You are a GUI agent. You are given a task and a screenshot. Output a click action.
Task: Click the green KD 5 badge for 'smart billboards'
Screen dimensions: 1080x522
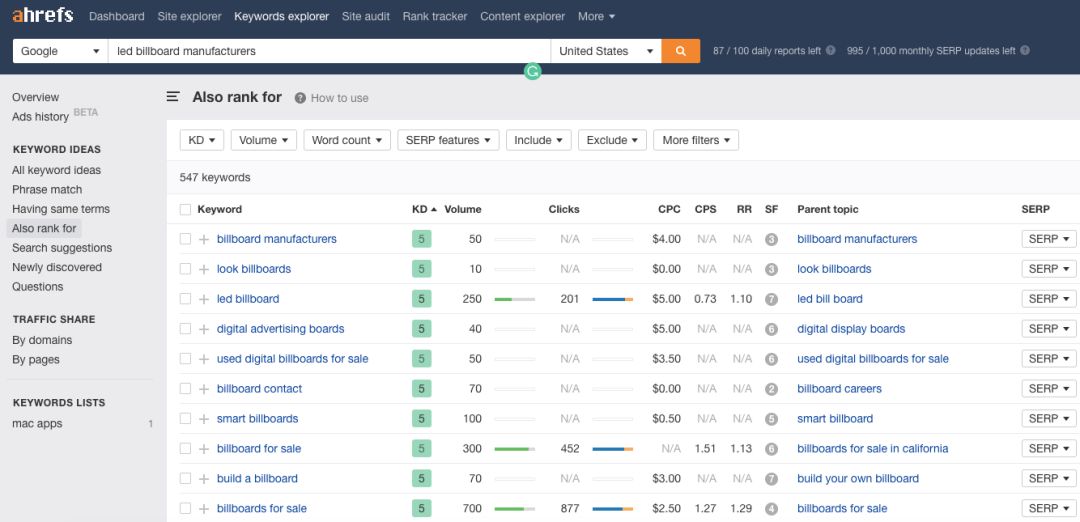click(x=421, y=419)
